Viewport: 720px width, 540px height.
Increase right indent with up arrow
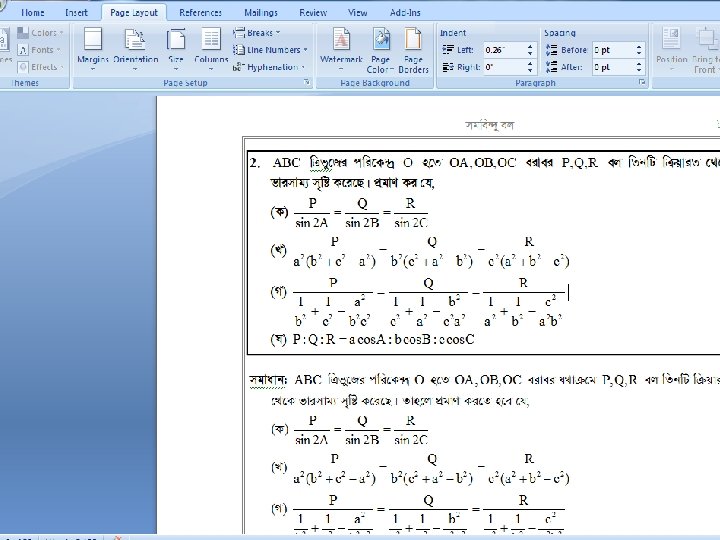(x=530, y=64)
